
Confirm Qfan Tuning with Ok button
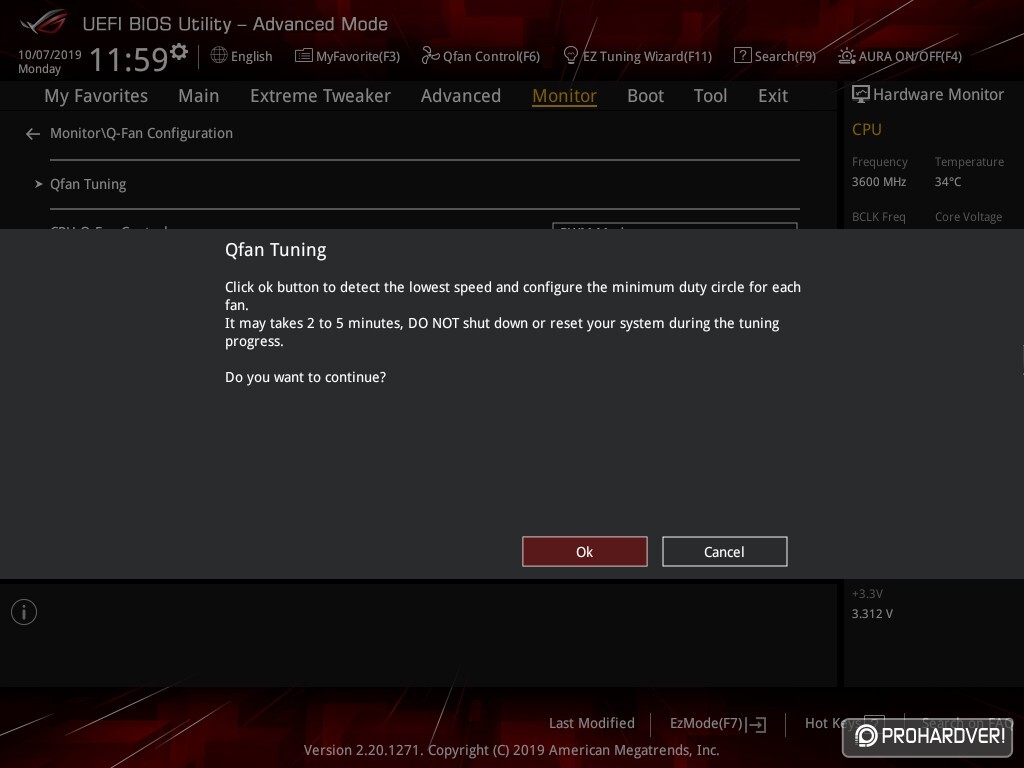coord(584,552)
